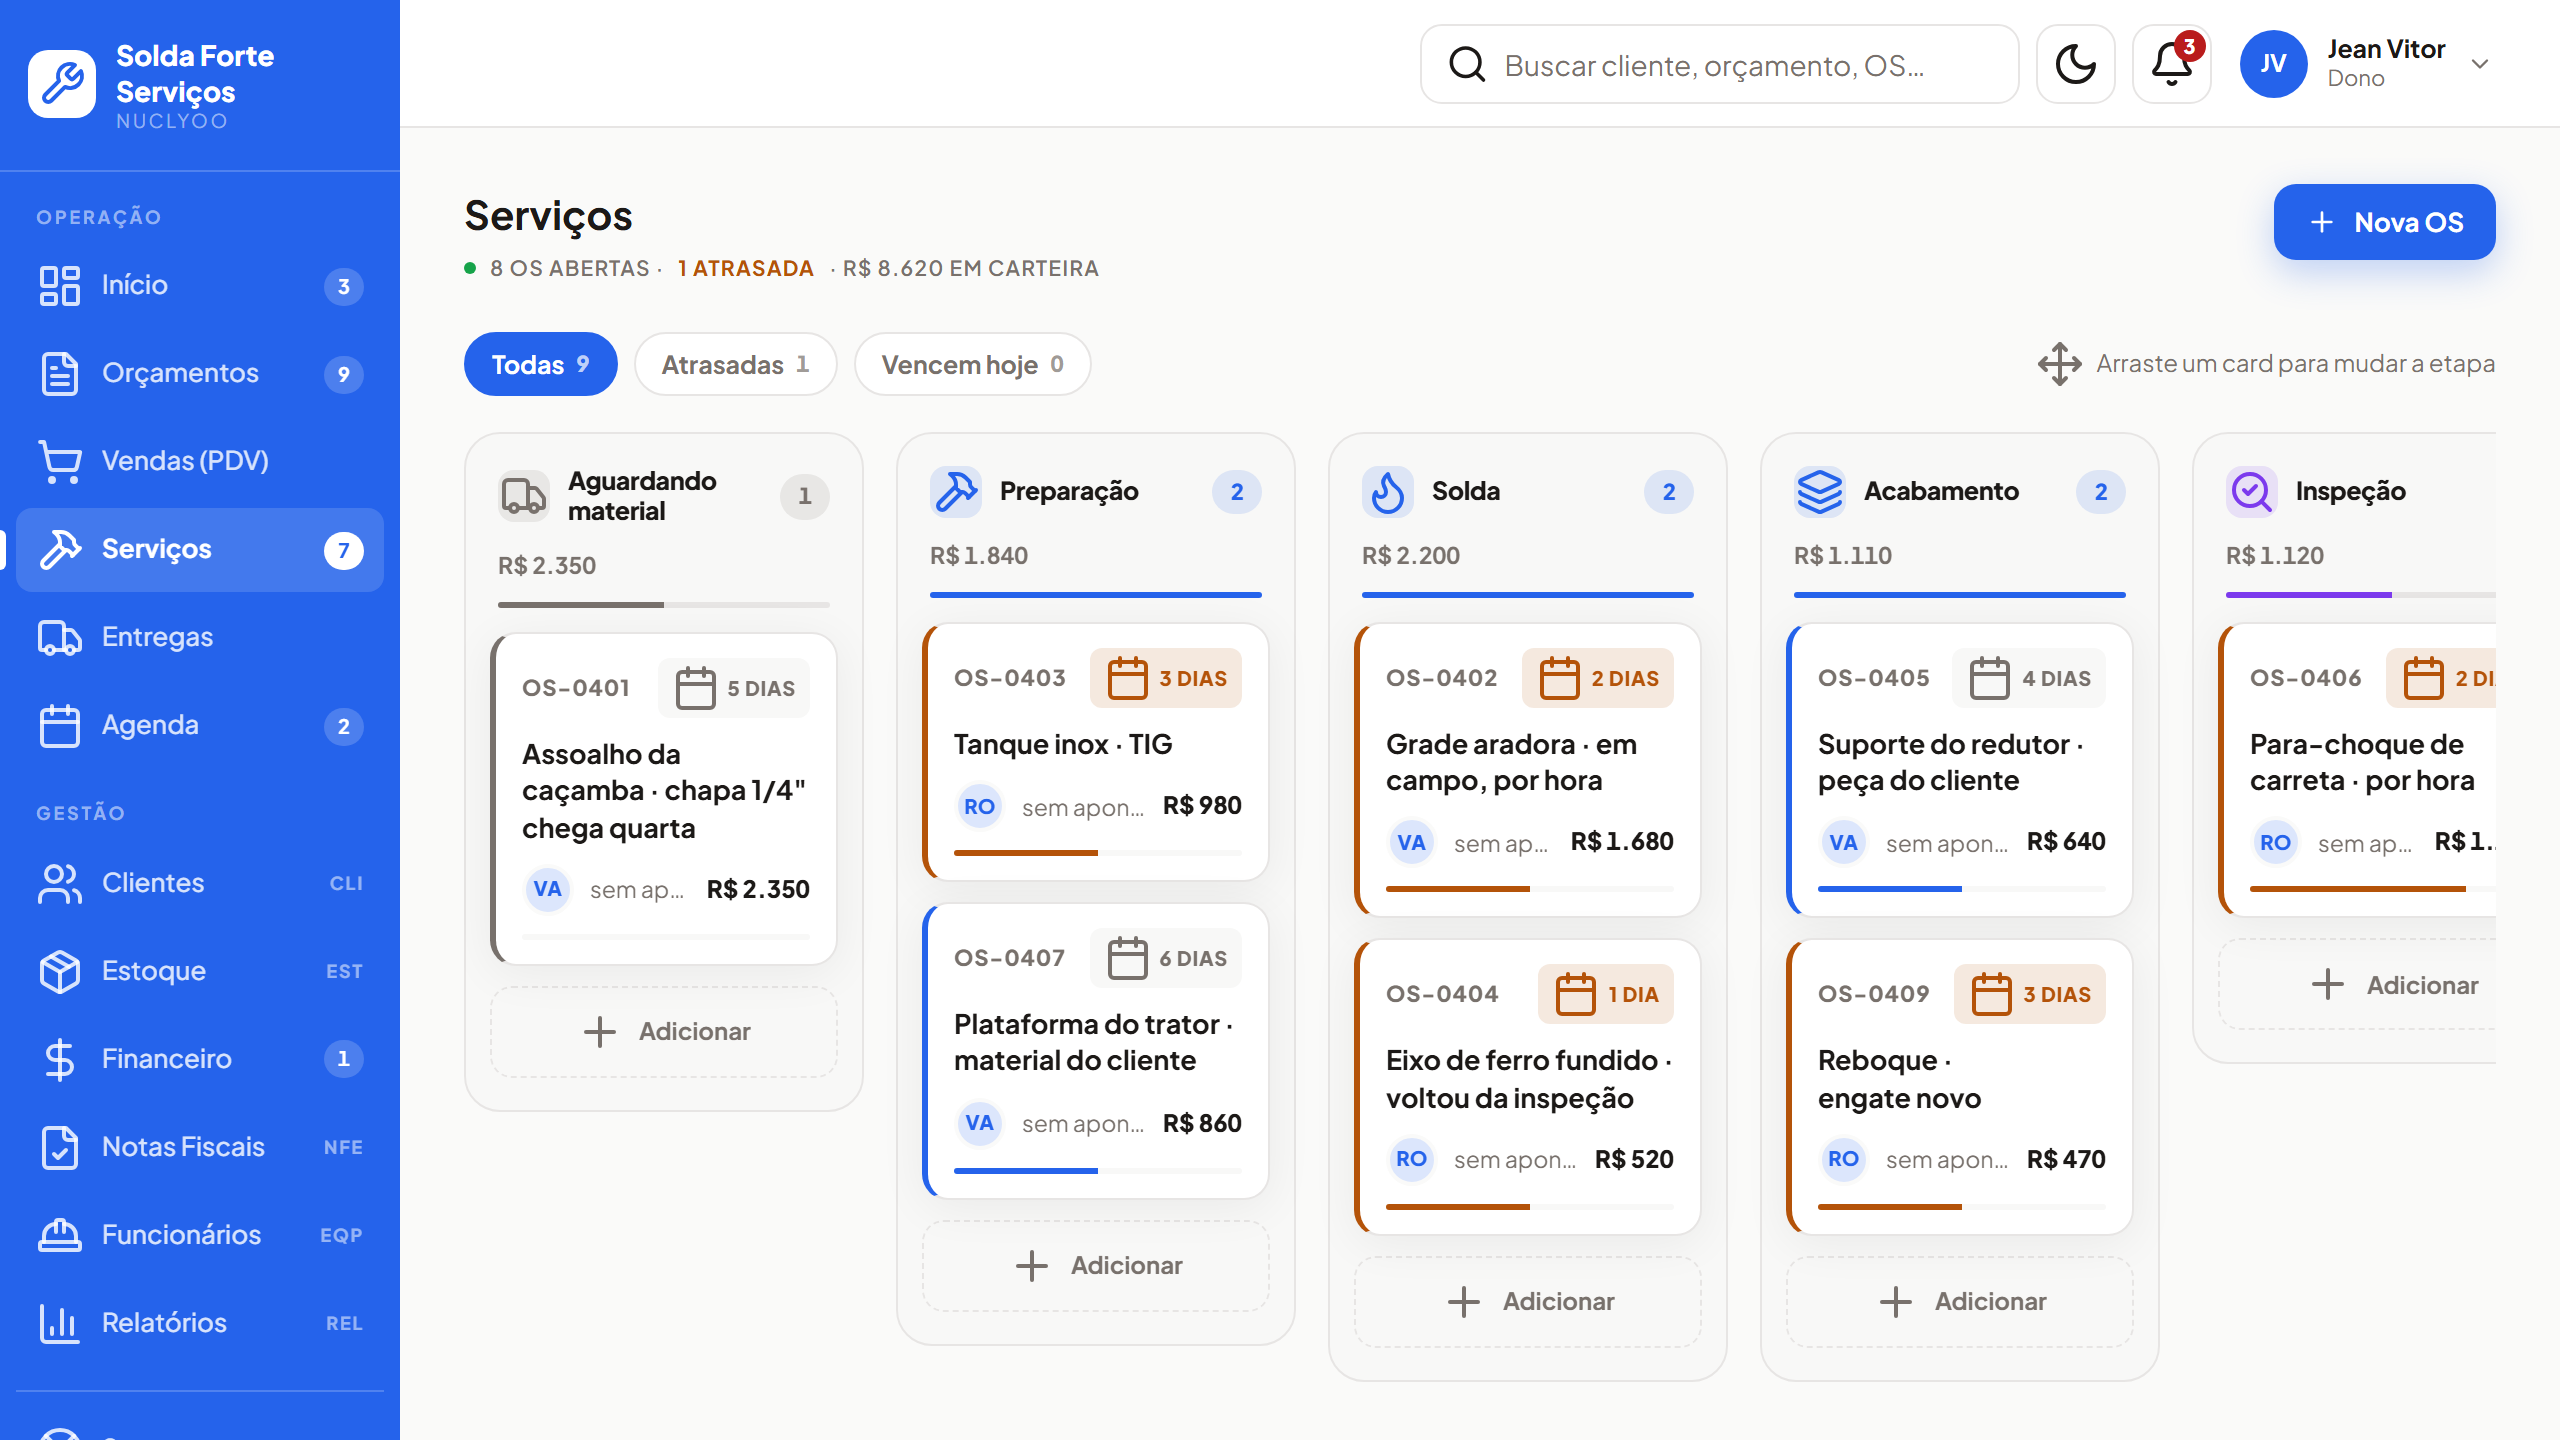The image size is (2560, 1440).
Task: Click Adicionar under Aguardando material column
Action: click(664, 1031)
